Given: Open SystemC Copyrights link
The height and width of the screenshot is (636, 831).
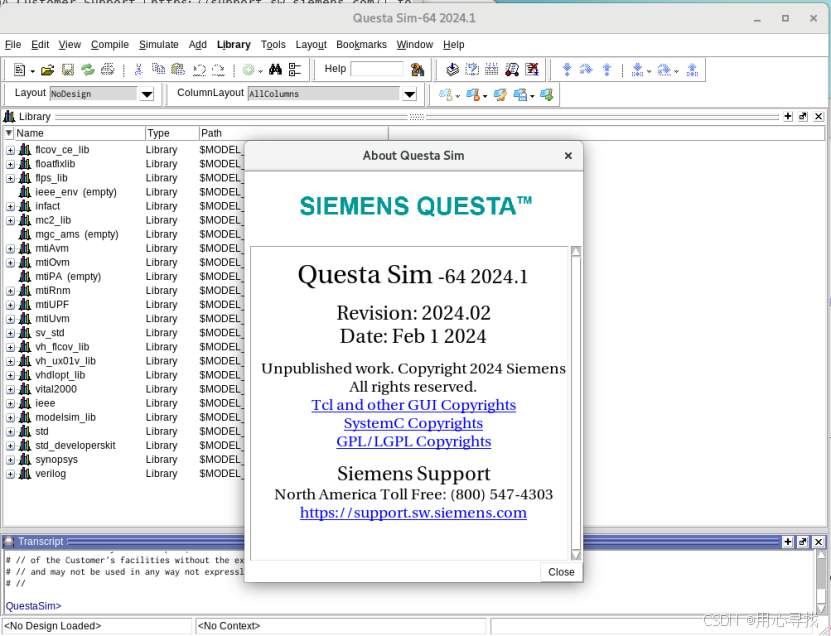Looking at the screenshot, I should tap(413, 423).
